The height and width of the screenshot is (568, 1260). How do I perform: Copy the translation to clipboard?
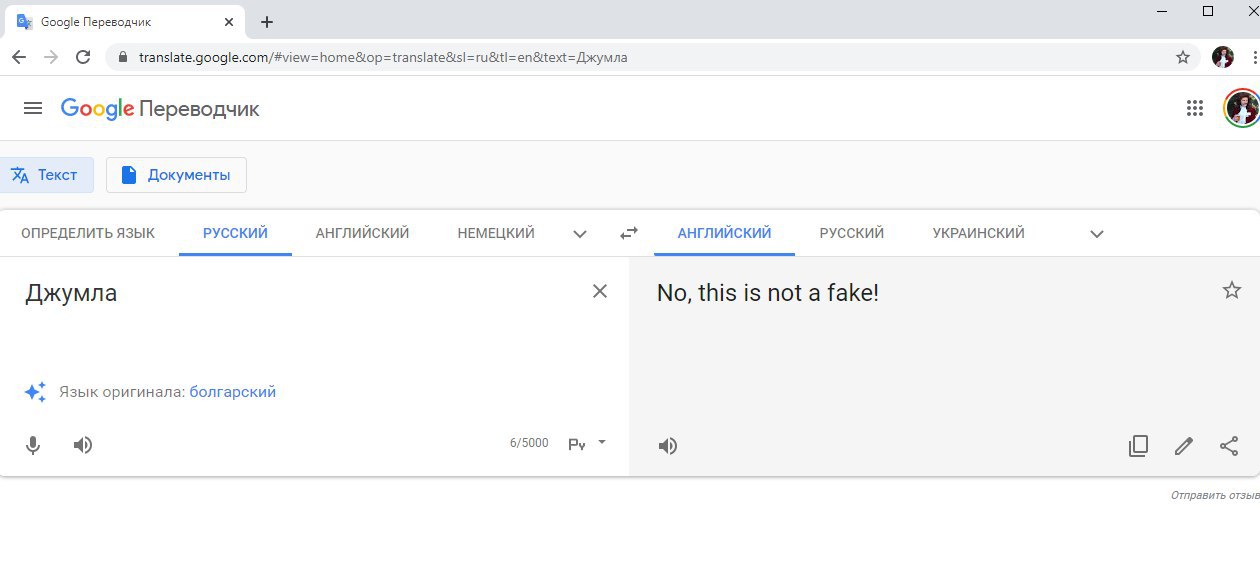click(1138, 446)
